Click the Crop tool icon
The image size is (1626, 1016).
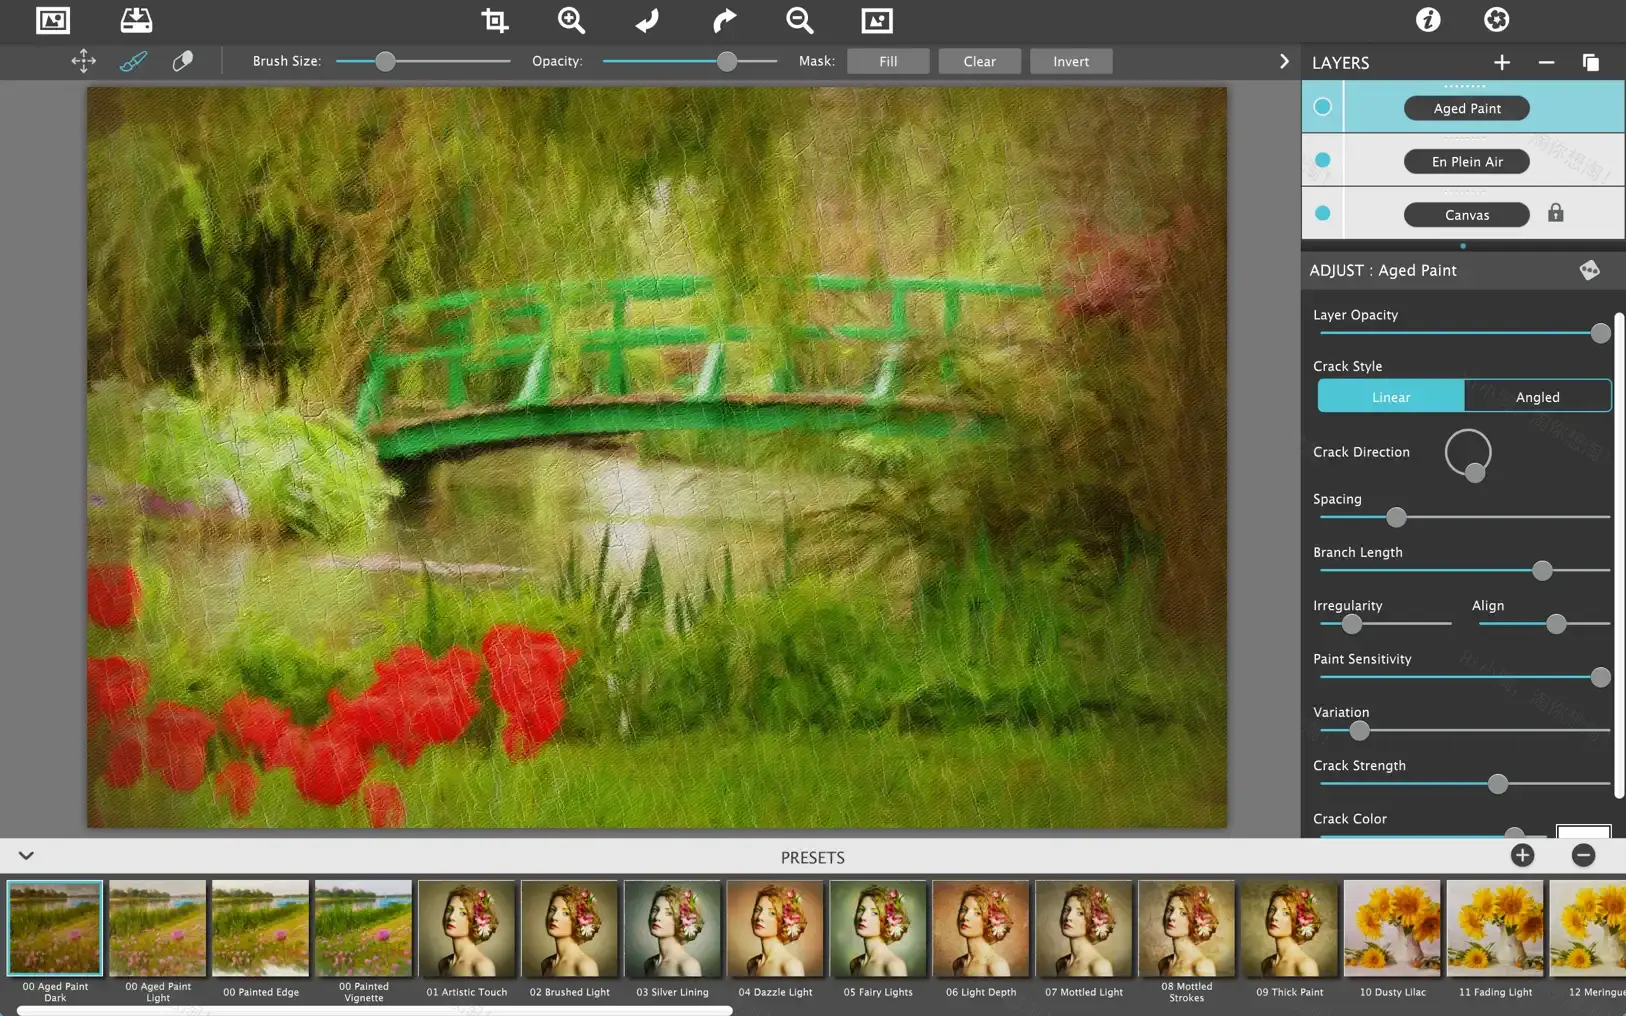[494, 20]
